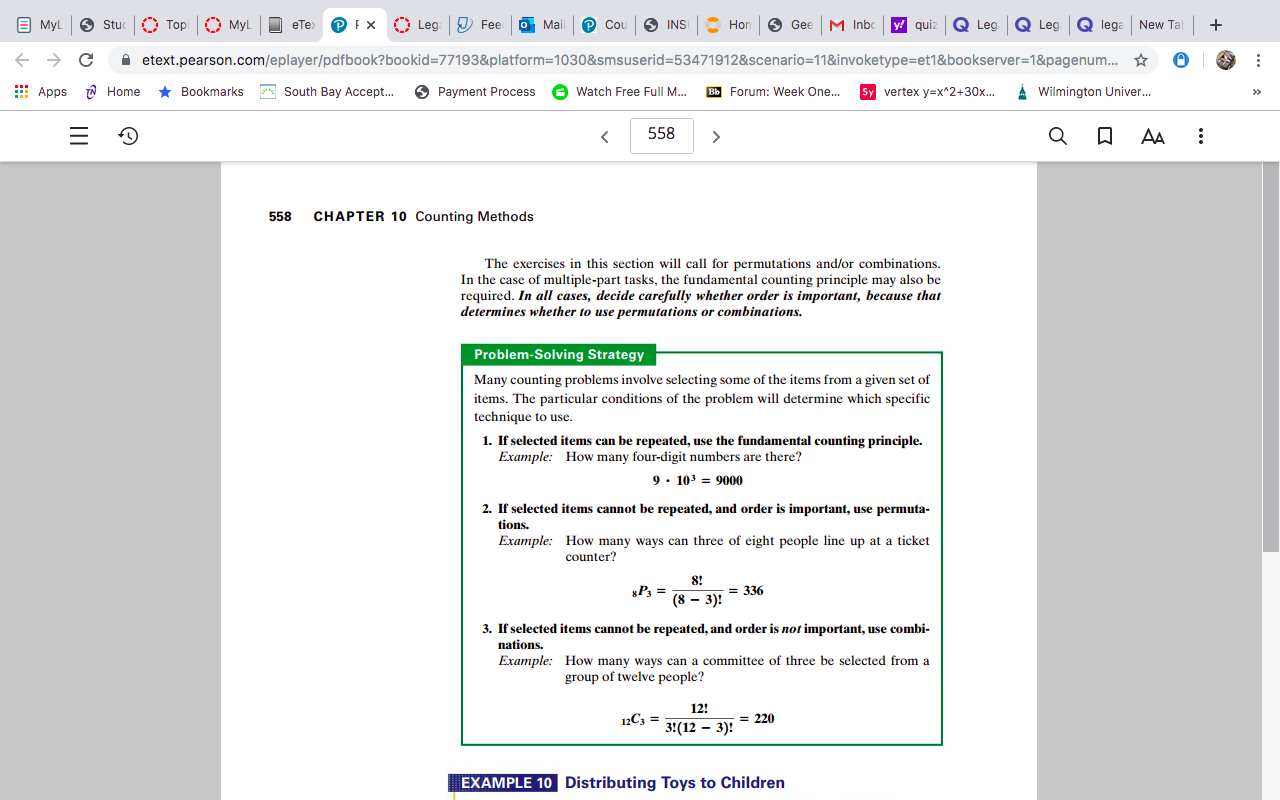Open the text size AA settings
Viewport: 1280px width, 800px height.
point(1153,137)
